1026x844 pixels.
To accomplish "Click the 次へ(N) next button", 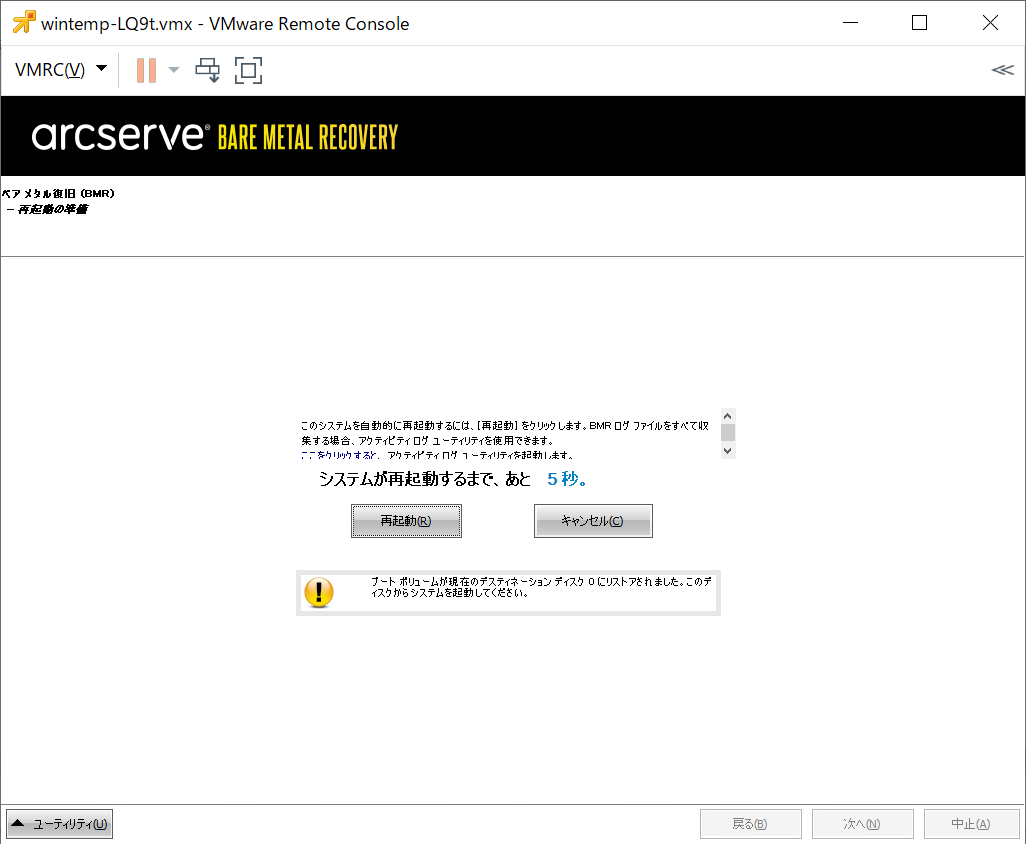I will point(862,824).
